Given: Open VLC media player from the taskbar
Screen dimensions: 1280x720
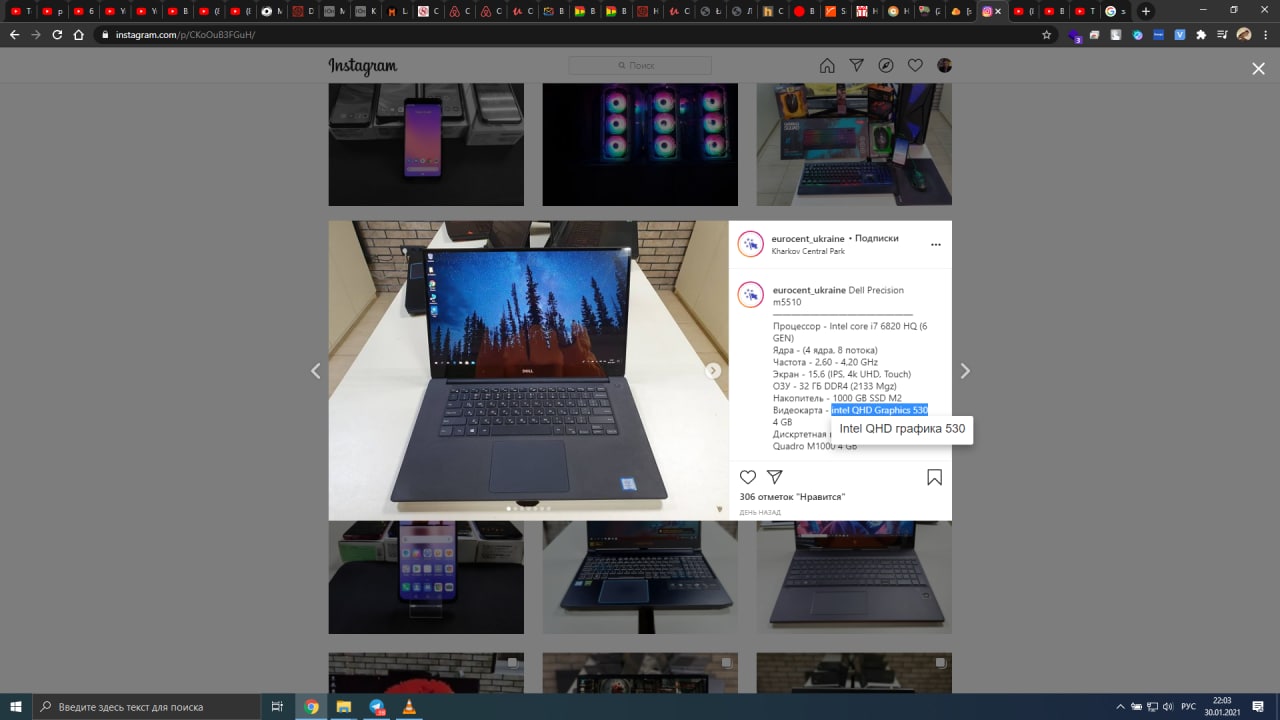Looking at the screenshot, I should pyautogui.click(x=408, y=707).
